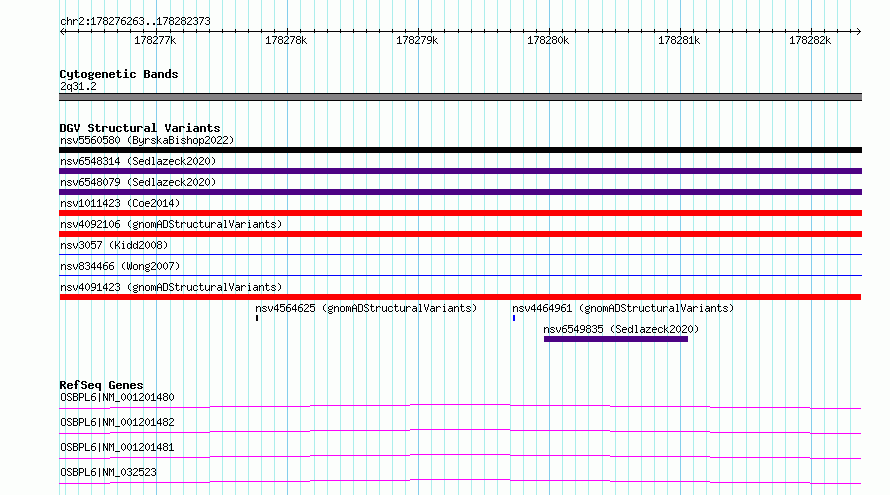Open nsv5560580 (ByrskaBishop2022) variant label
The height and width of the screenshot is (495, 890).
(x=147, y=140)
